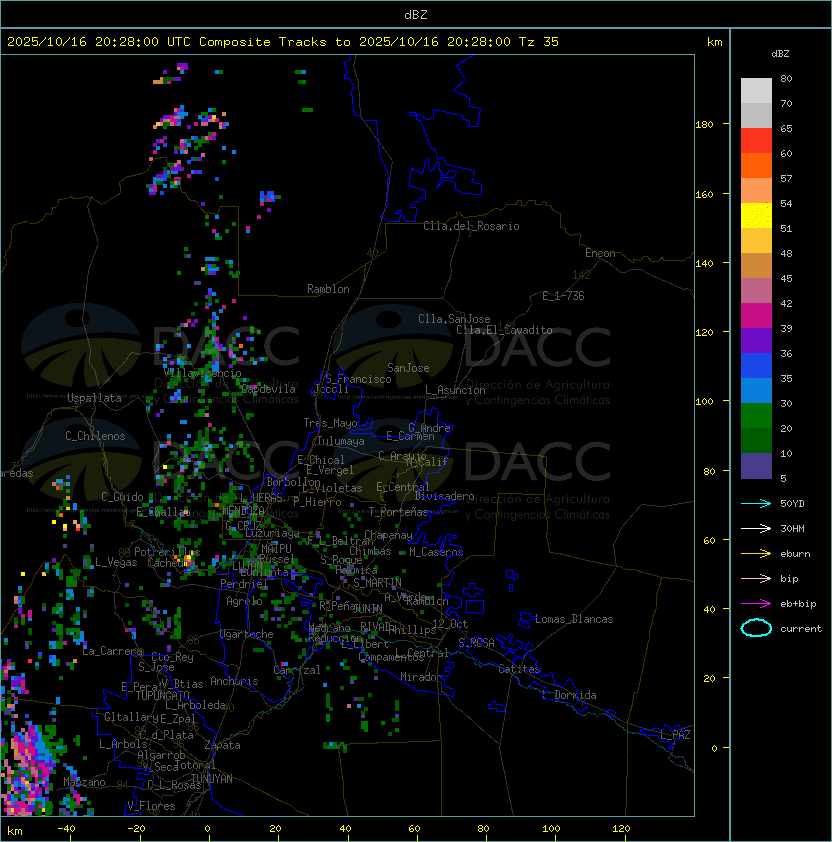Click the 'eburn' legend label
Image resolution: width=832 pixels, height=842 pixels.
795,554
